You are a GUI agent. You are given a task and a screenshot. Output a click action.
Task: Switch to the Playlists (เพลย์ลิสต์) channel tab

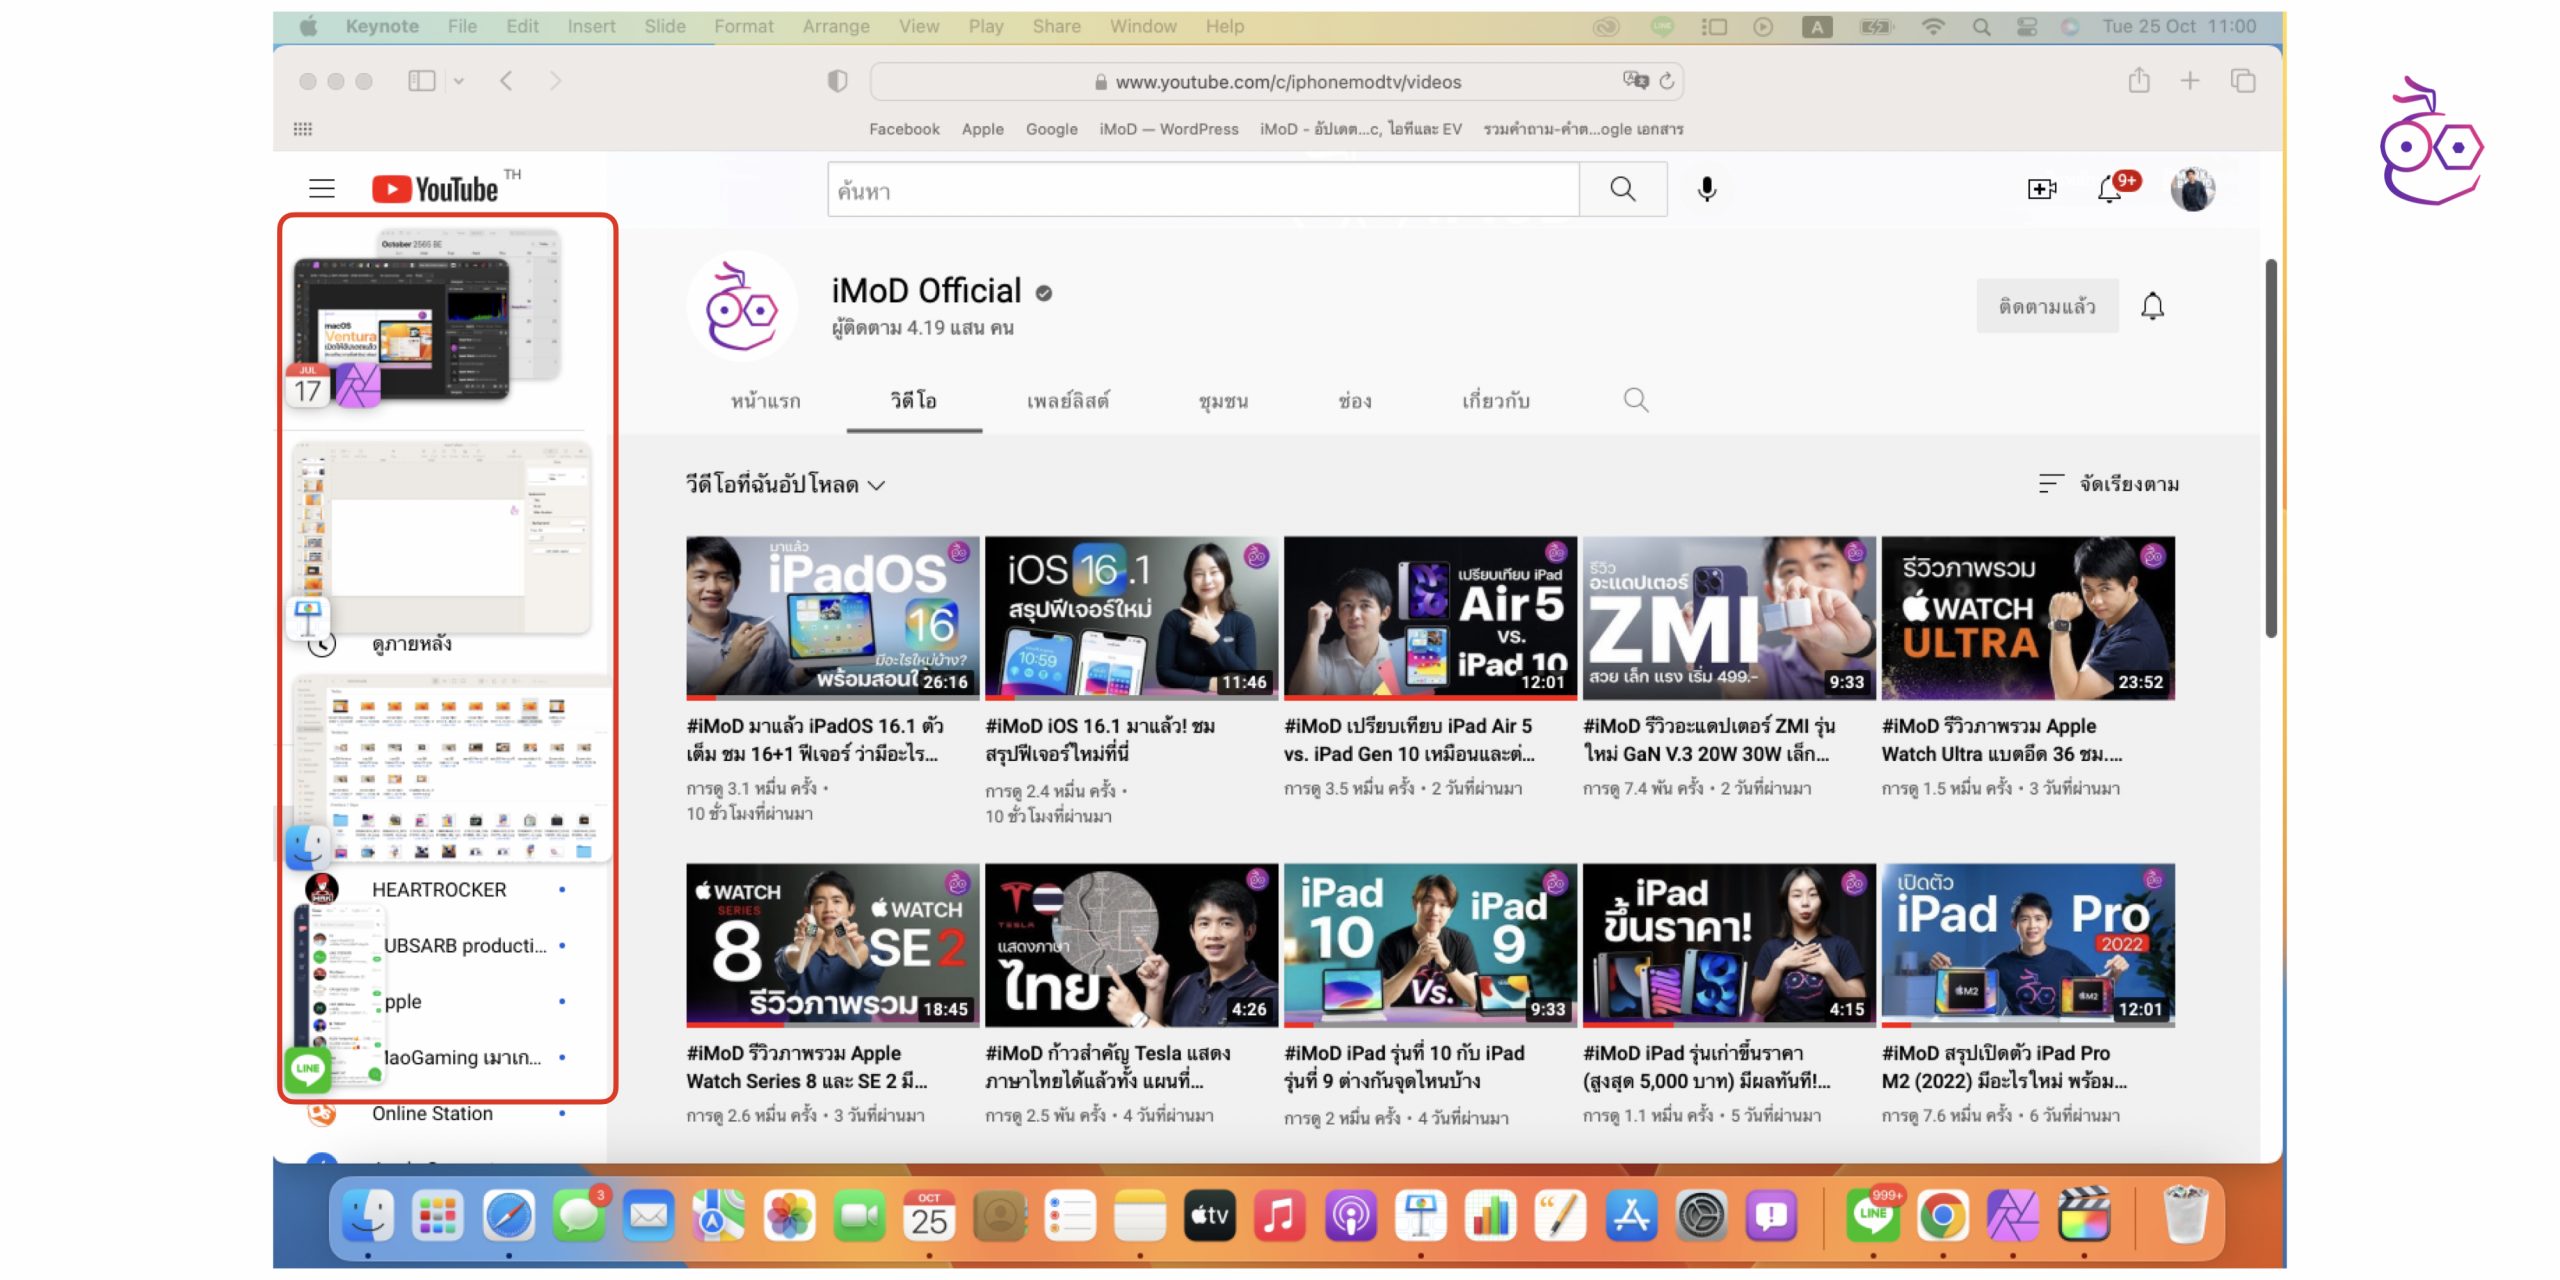[x=1067, y=401]
